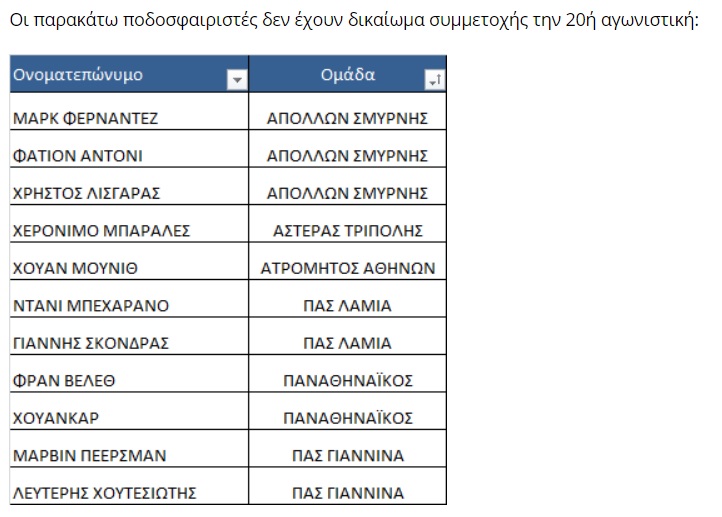This screenshot has width=722, height=517.
Task: Click the ΜΑΡΚ ΦΕΡΝΑΝΤΕΖ cell
Action: (129, 111)
